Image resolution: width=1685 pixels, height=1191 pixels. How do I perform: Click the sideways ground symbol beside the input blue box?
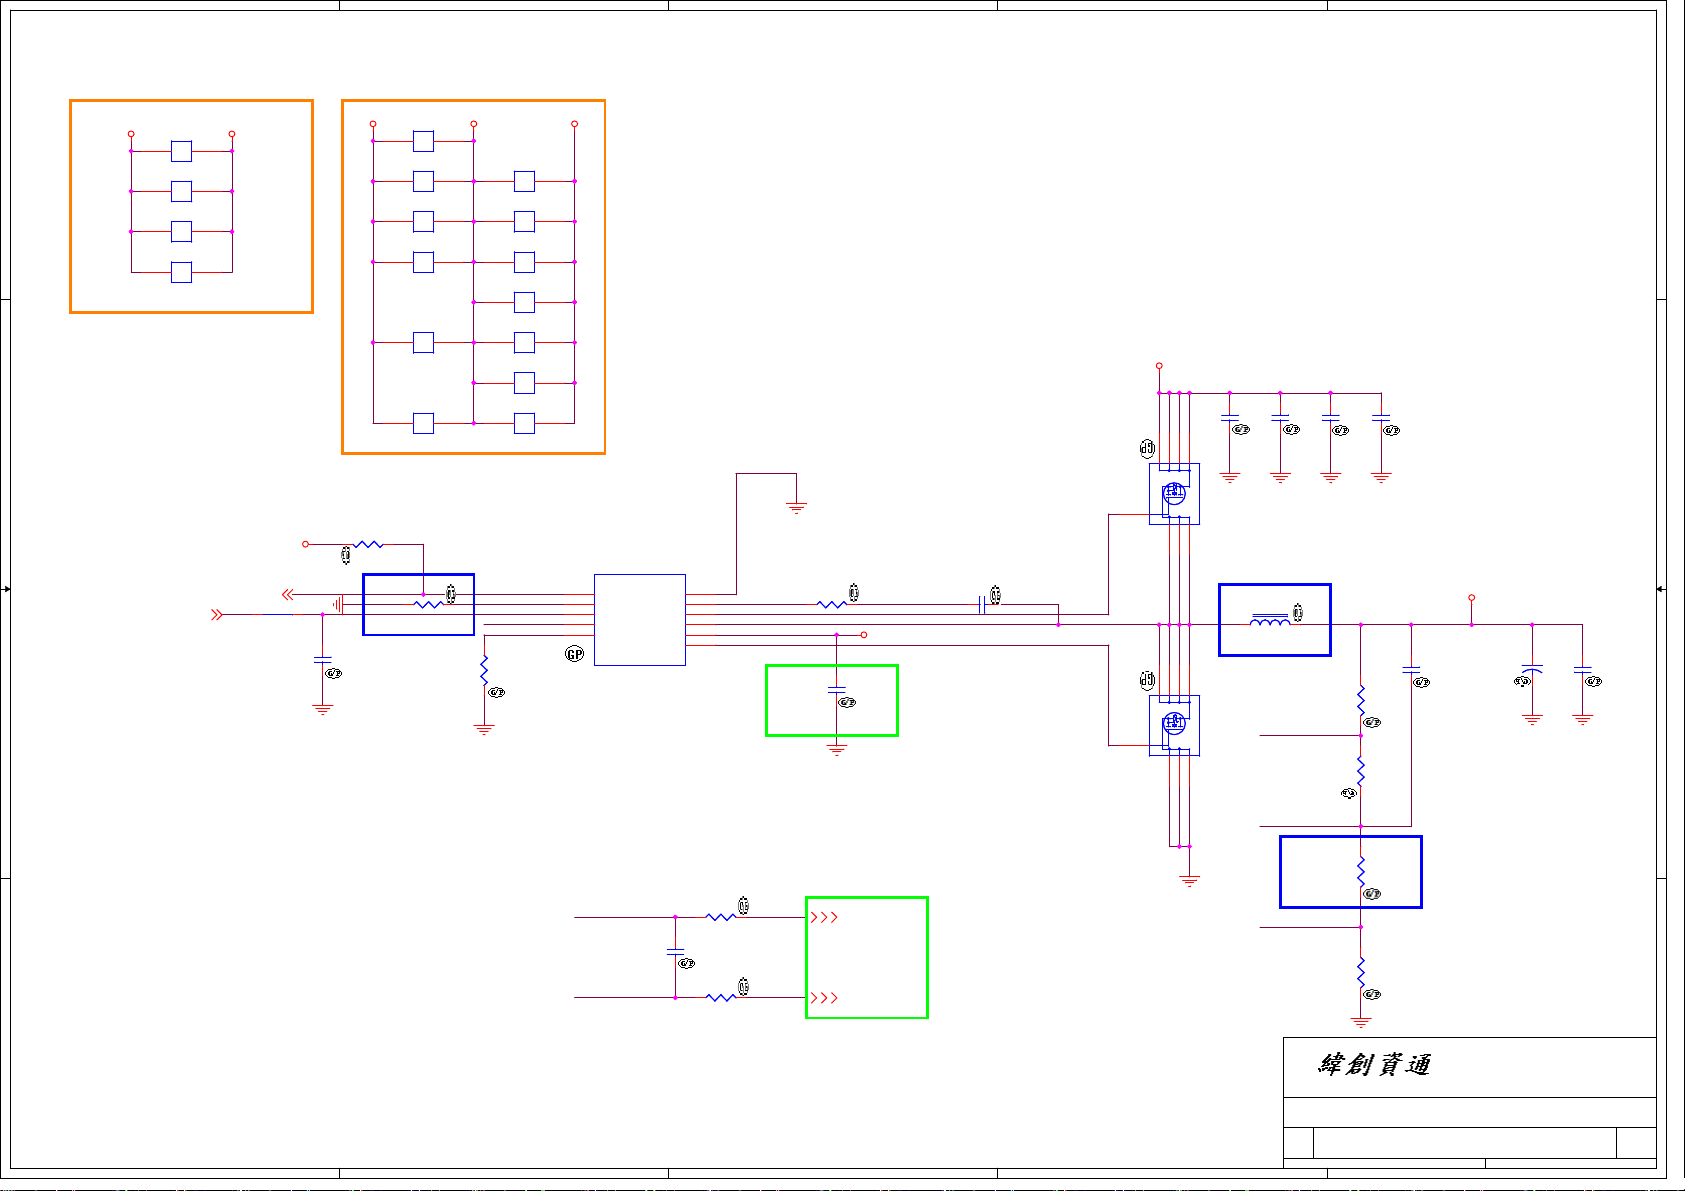tap(338, 604)
